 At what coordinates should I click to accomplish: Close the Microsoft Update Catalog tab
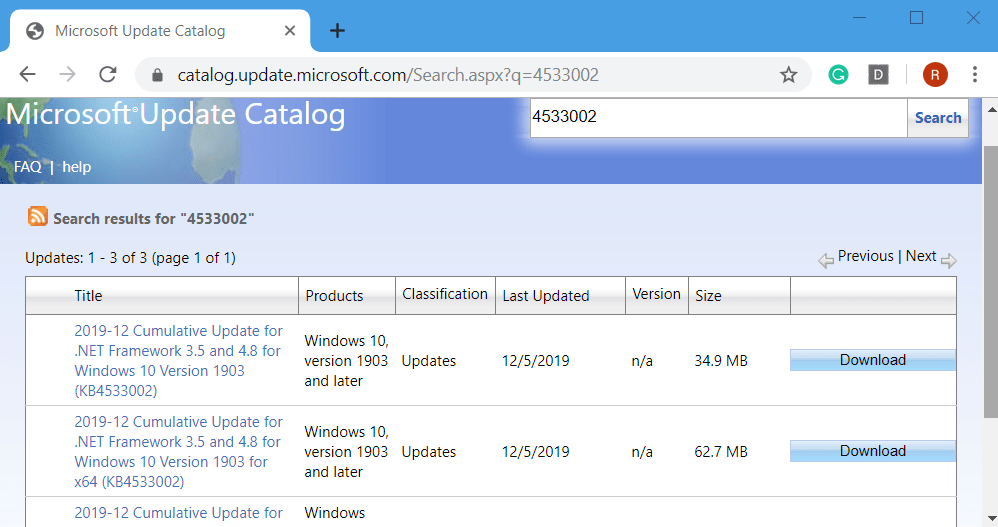[290, 31]
